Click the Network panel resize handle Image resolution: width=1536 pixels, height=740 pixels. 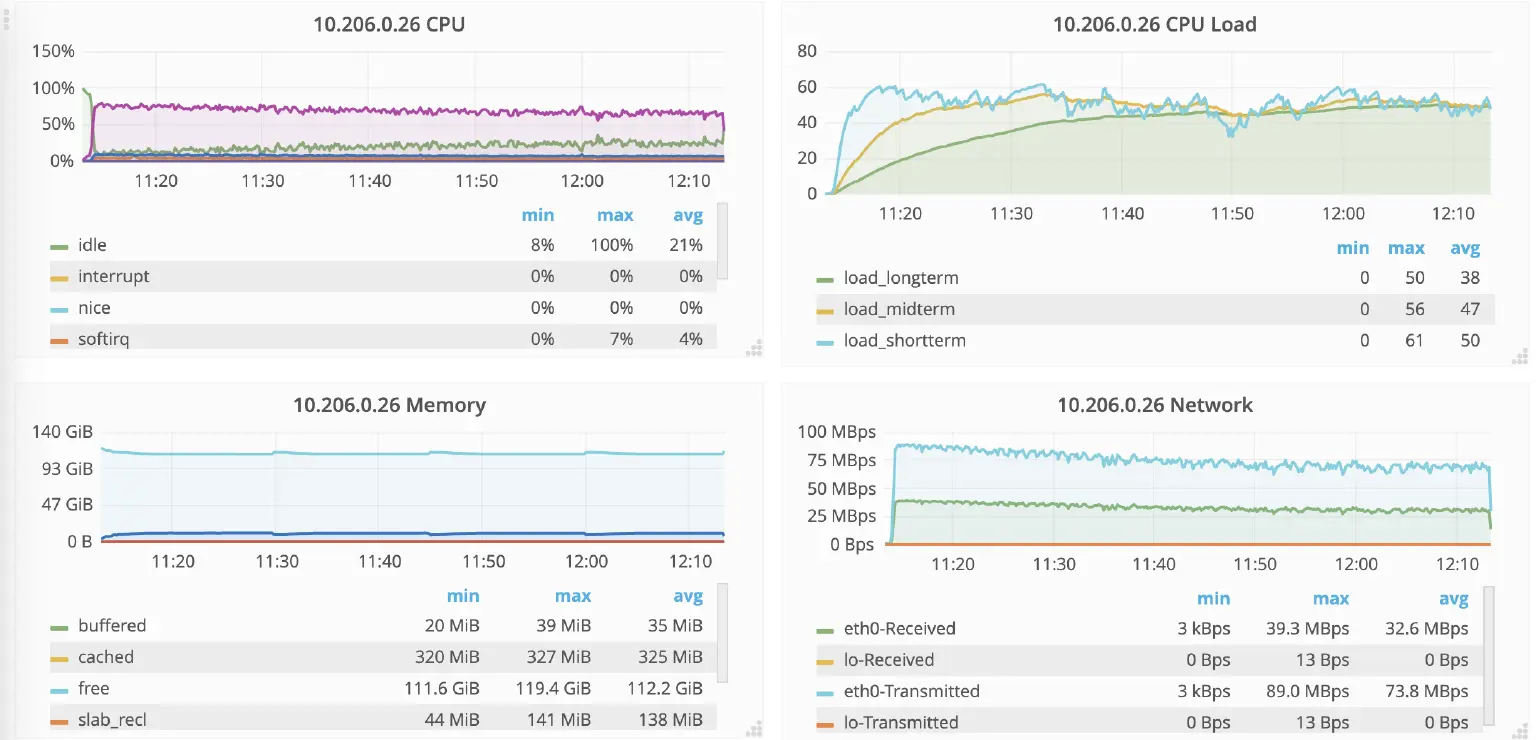[1520, 729]
